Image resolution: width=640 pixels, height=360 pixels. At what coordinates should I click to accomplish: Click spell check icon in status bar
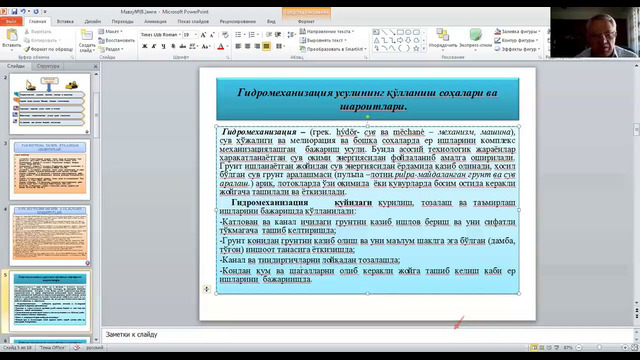(x=76, y=347)
